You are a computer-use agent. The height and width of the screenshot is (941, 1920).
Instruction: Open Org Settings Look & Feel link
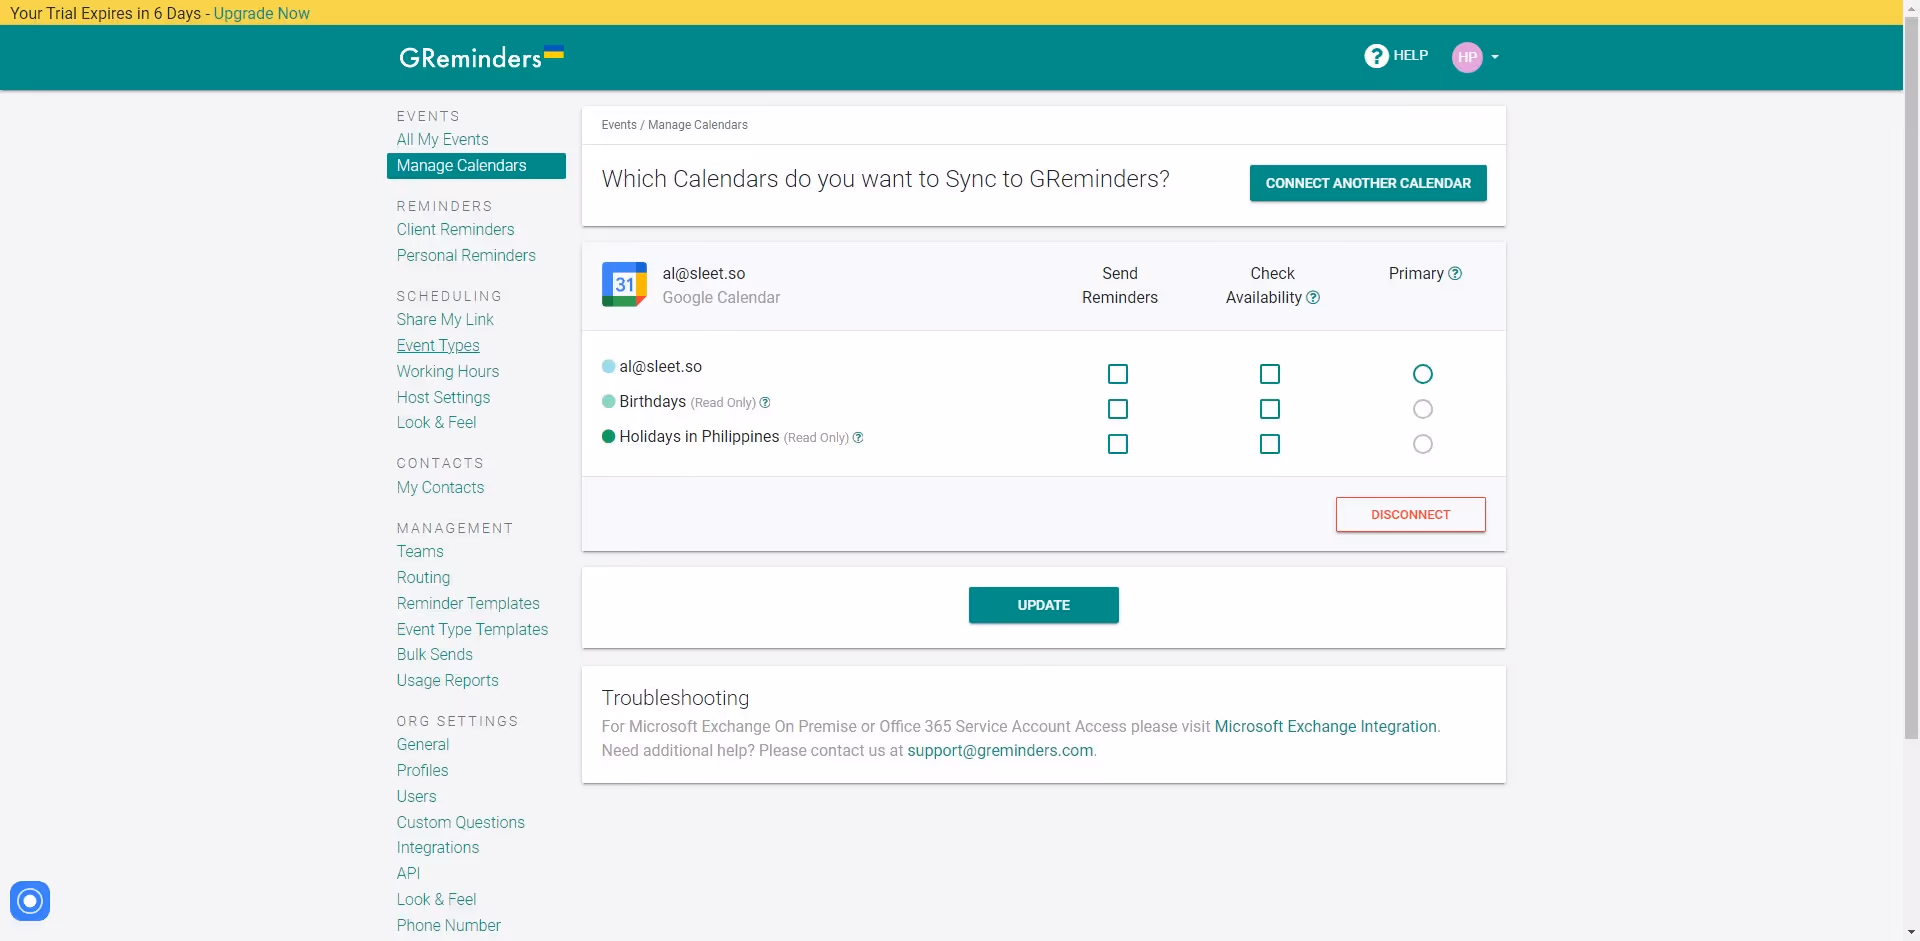(436, 900)
